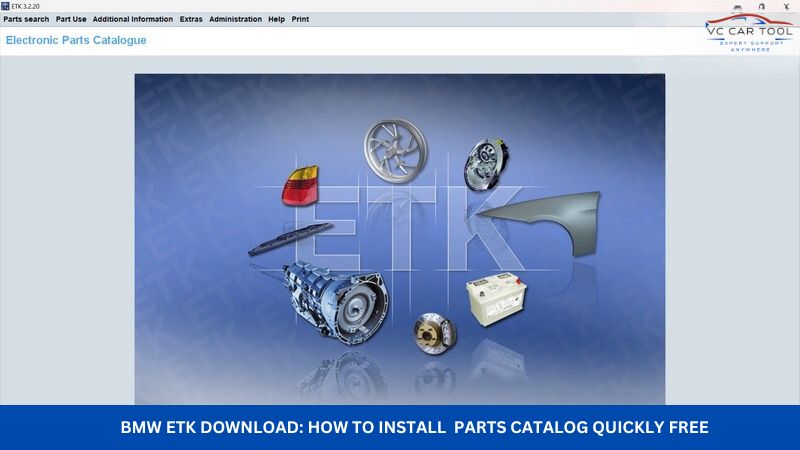Open the Help menu
The height and width of the screenshot is (450, 800).
coord(277,19)
